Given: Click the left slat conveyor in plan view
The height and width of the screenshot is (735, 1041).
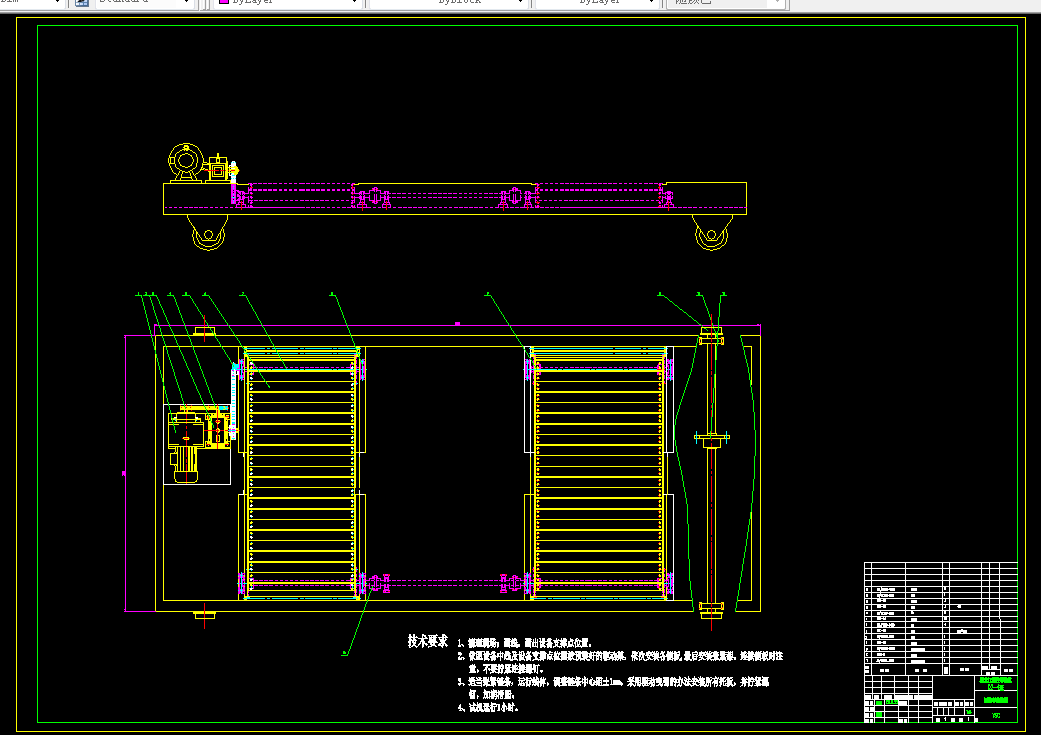Looking at the screenshot, I should (x=302, y=473).
